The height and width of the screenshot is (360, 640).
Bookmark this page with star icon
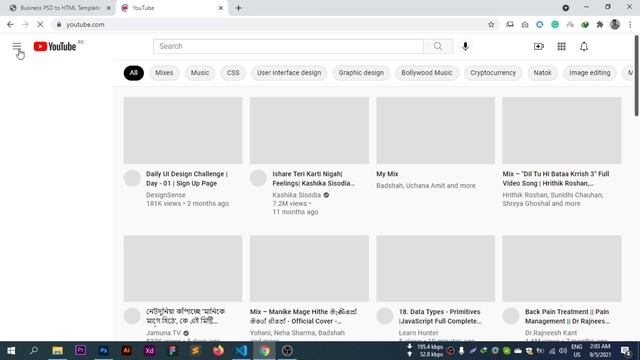[x=491, y=24]
